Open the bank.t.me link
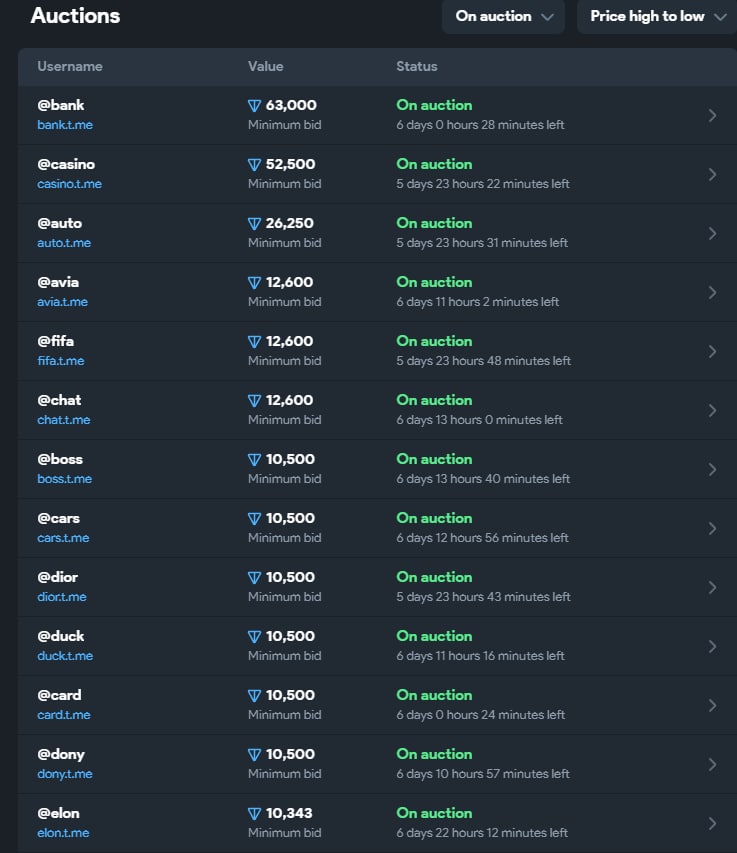This screenshot has width=737, height=853. click(x=65, y=125)
